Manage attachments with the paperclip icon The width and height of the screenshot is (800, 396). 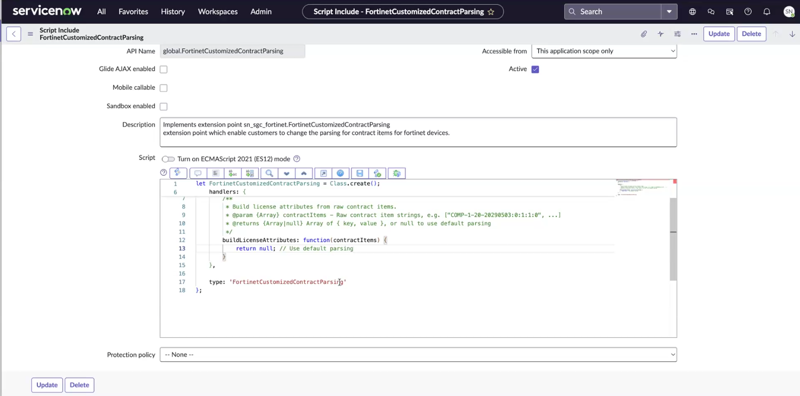(x=644, y=34)
